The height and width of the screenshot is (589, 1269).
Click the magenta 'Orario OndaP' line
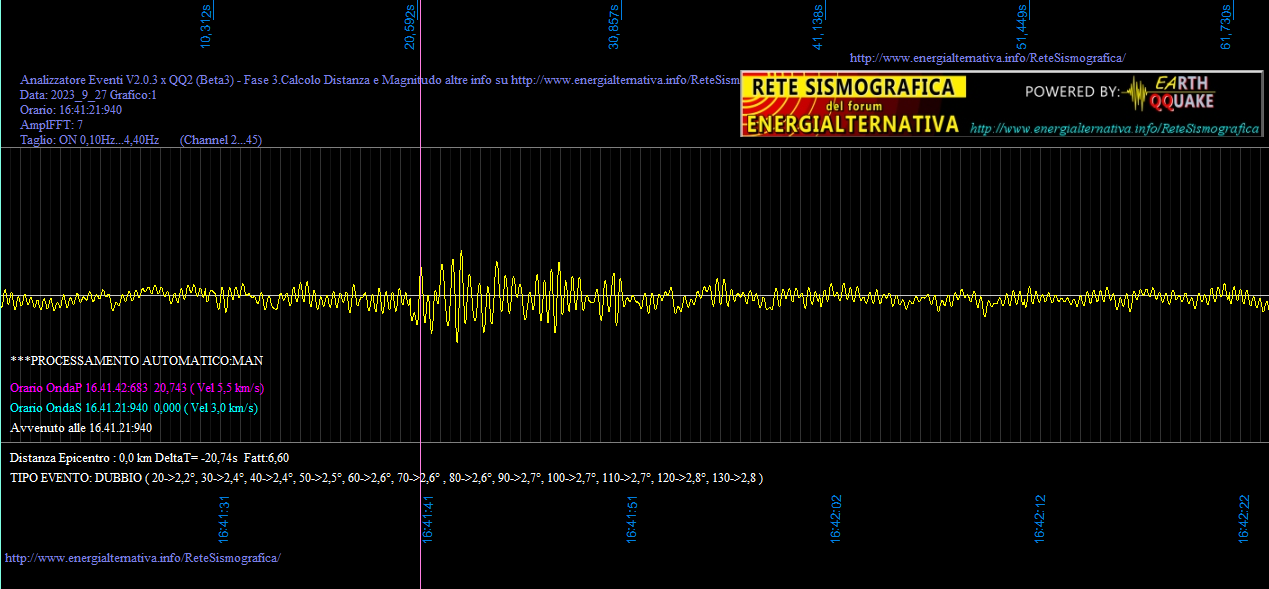137,388
